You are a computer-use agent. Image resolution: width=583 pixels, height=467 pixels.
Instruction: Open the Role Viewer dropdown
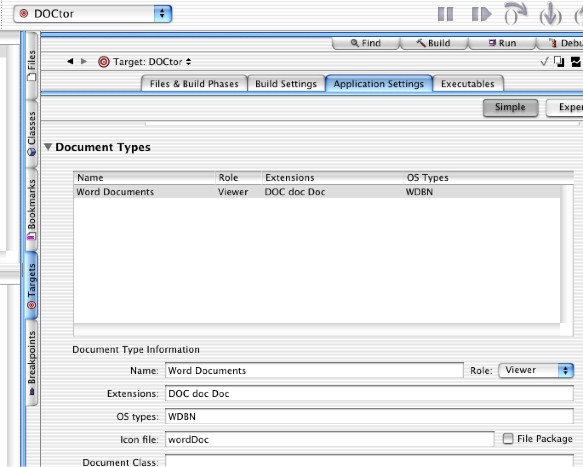pos(536,370)
